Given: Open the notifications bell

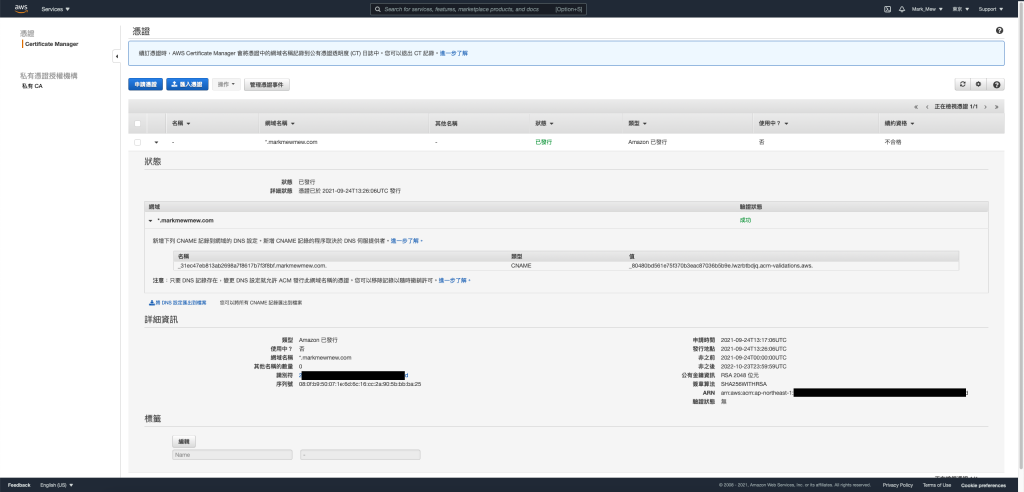Looking at the screenshot, I should coord(902,9).
